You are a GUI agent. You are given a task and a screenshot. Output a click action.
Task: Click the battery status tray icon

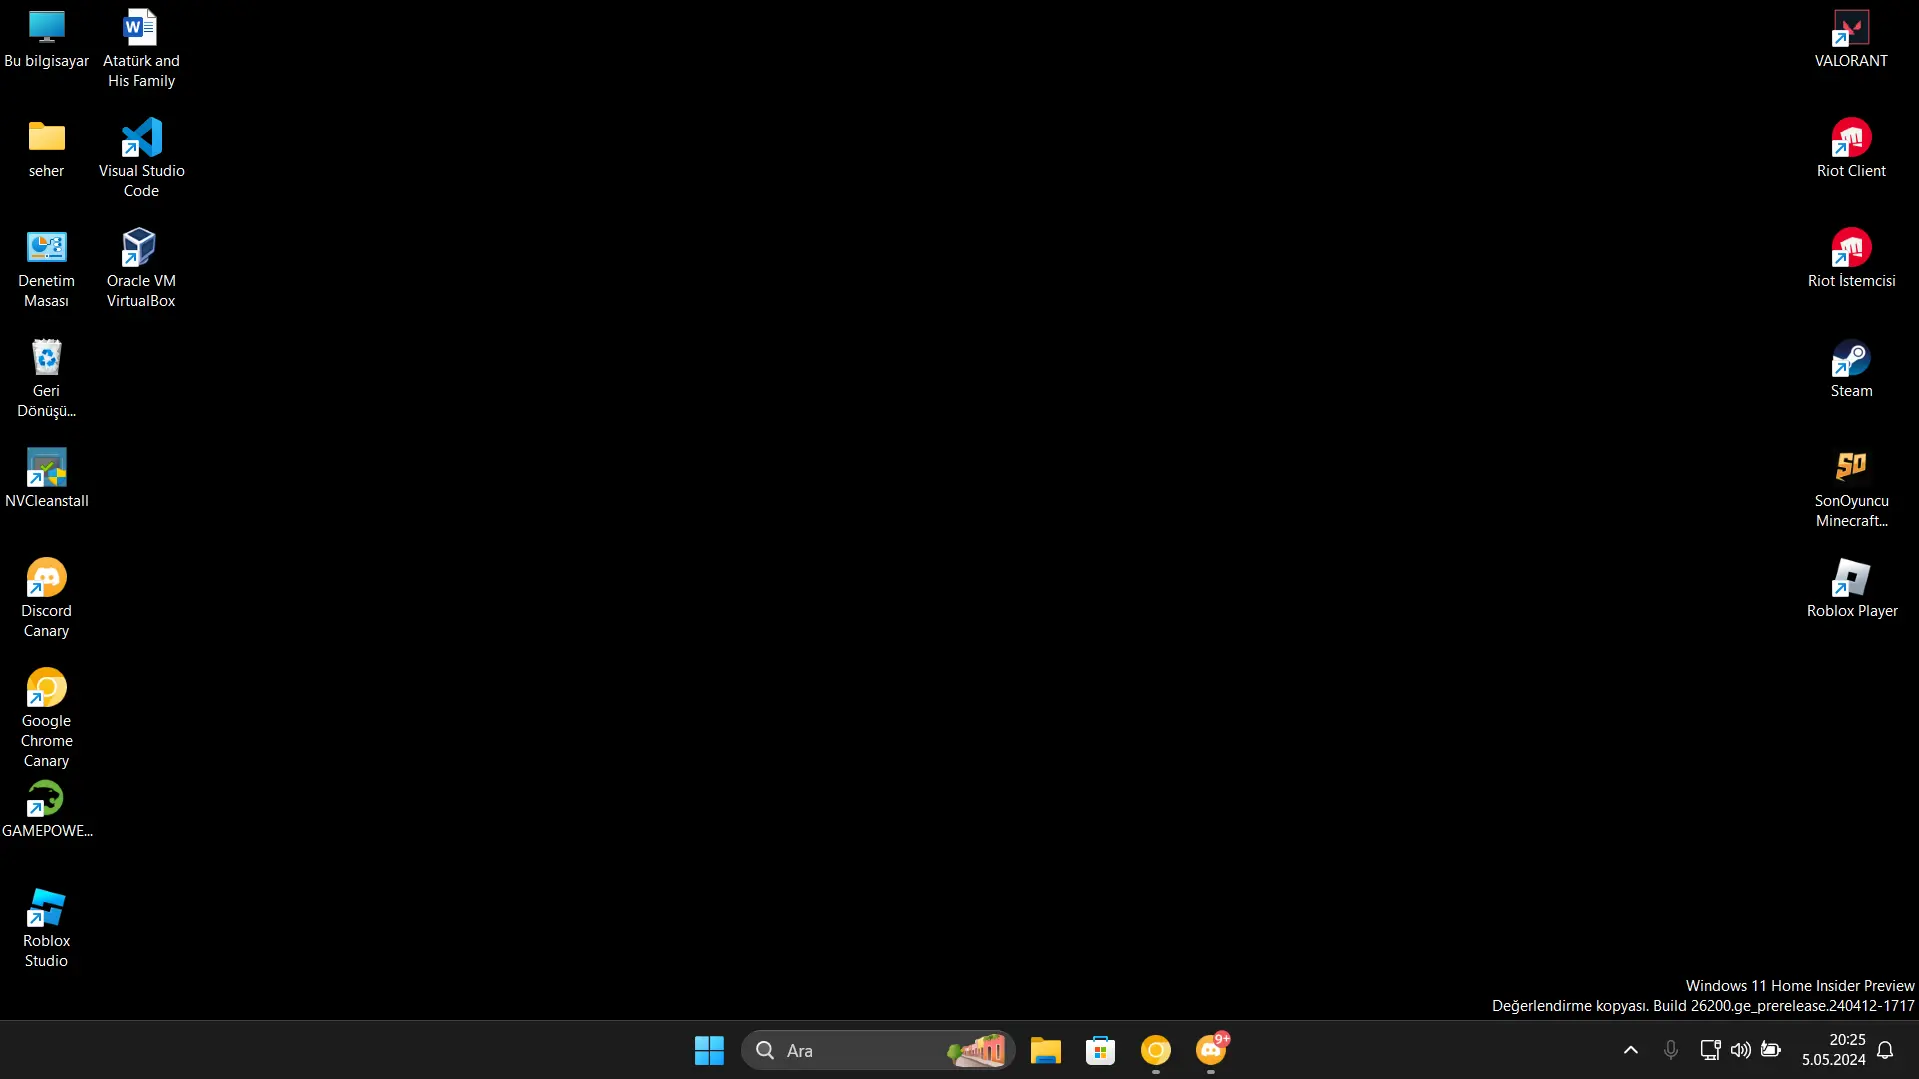tap(1770, 1050)
